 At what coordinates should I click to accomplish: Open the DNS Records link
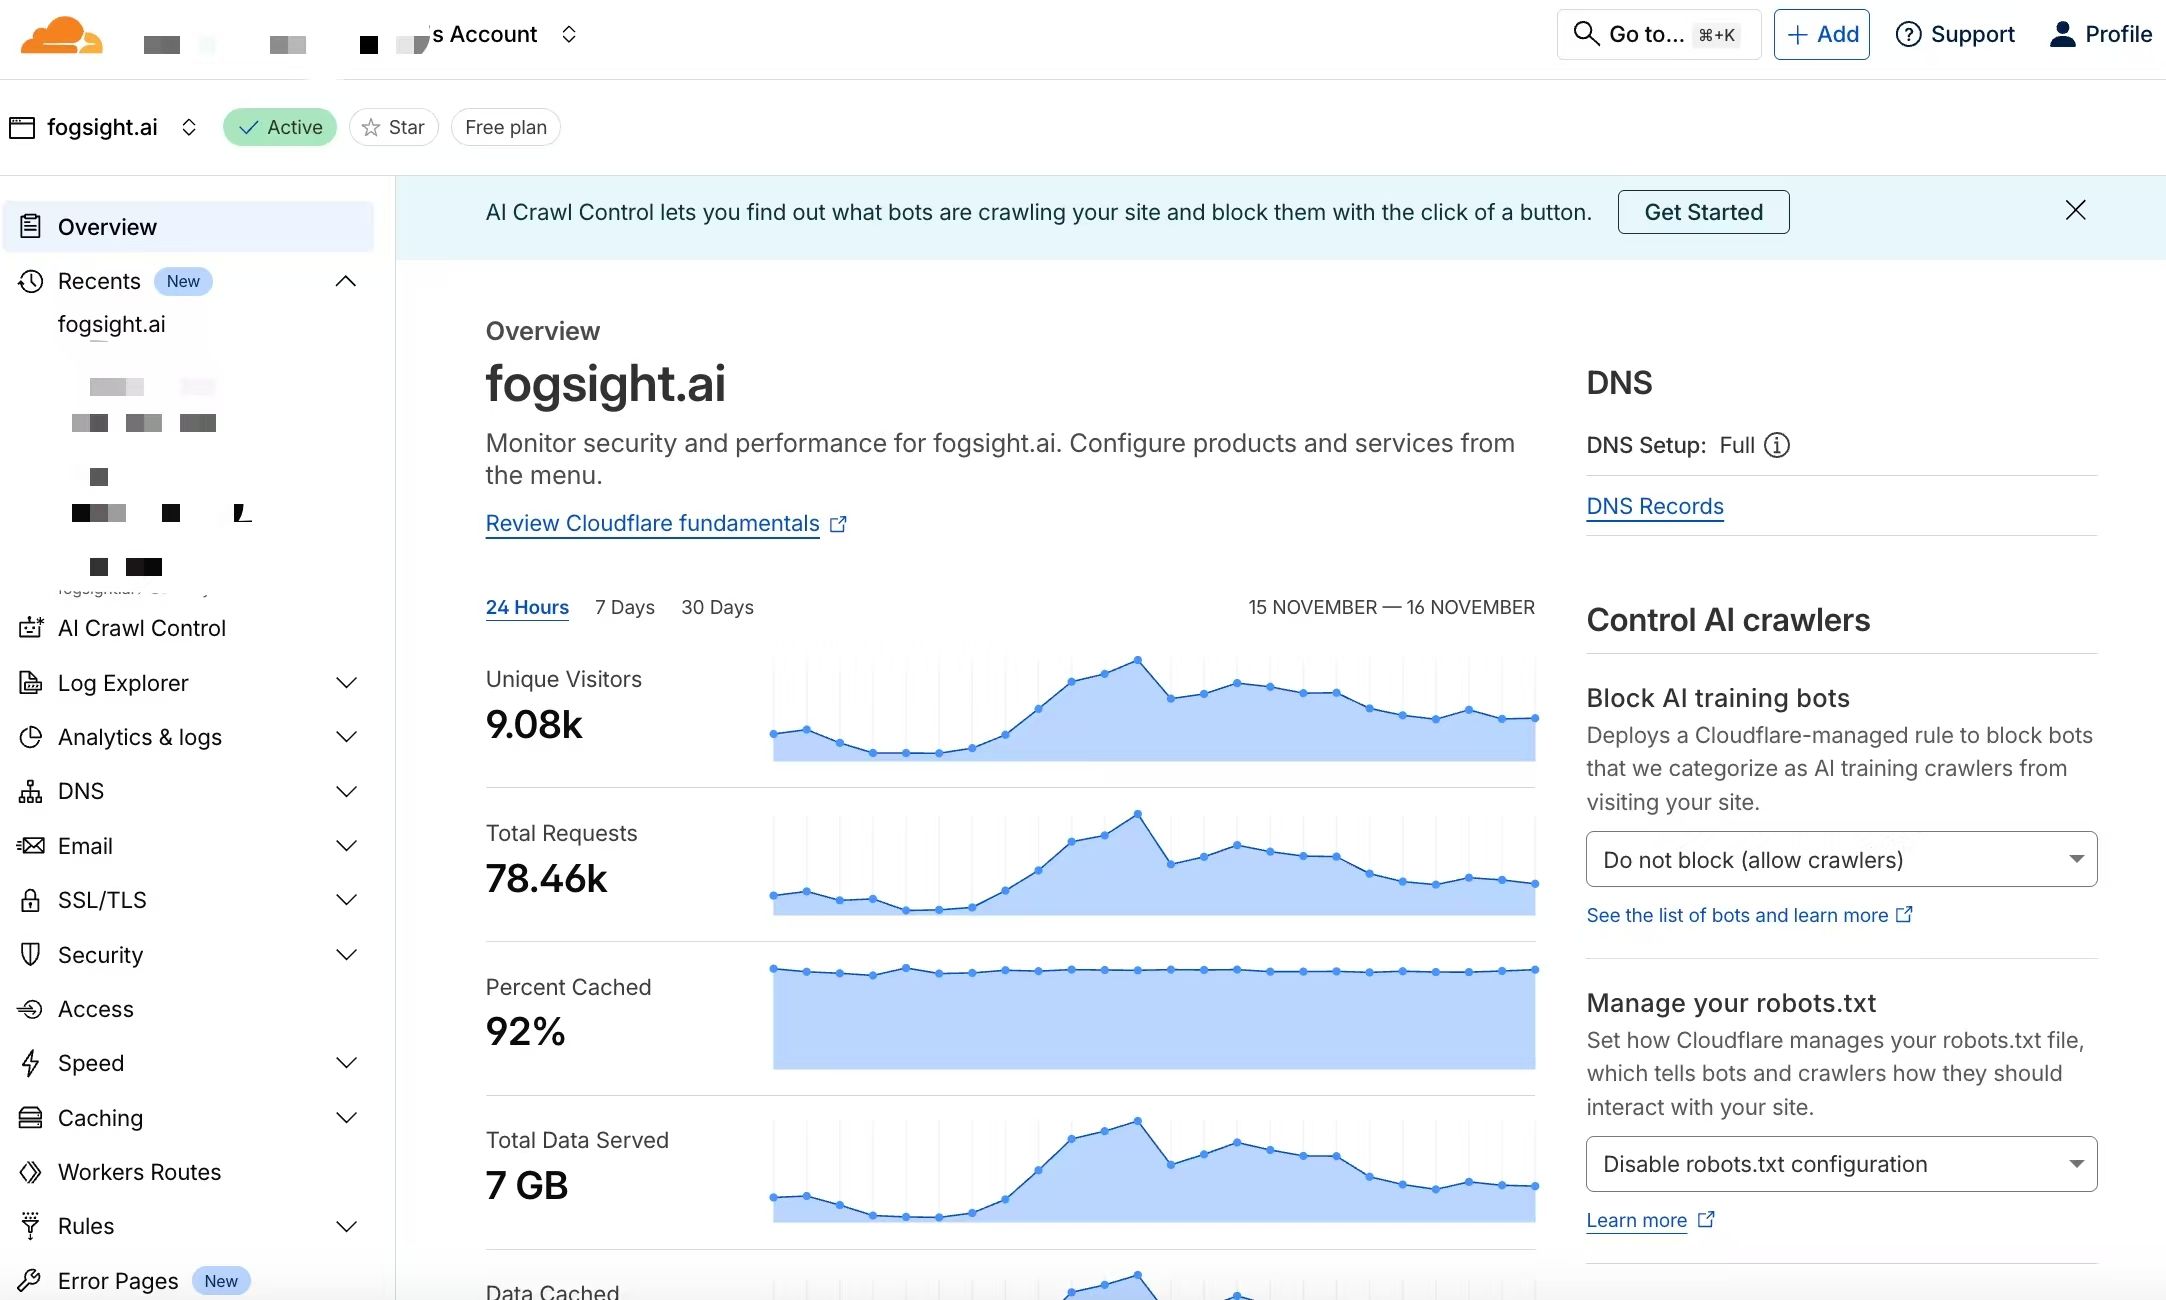[x=1654, y=506]
